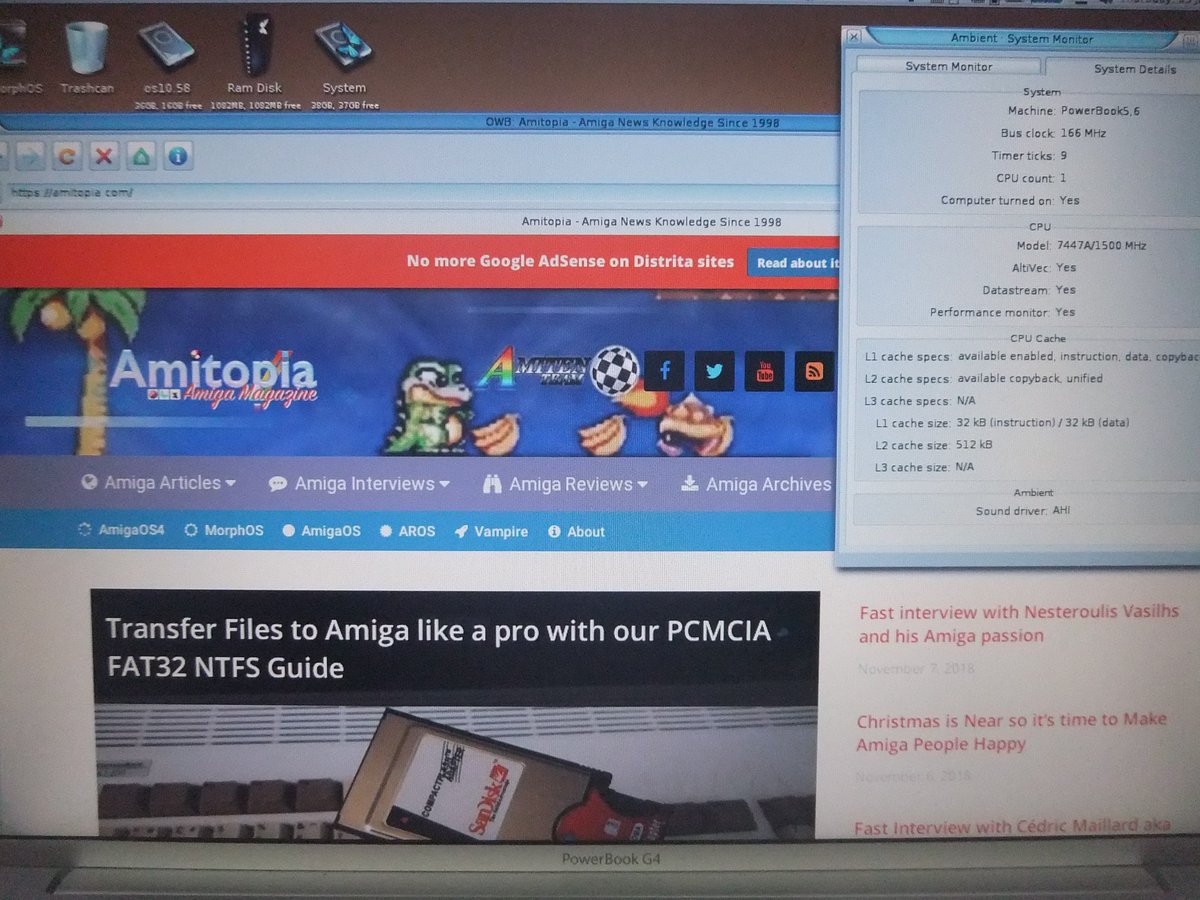Open Amitopia's YouTube icon

pyautogui.click(x=764, y=372)
